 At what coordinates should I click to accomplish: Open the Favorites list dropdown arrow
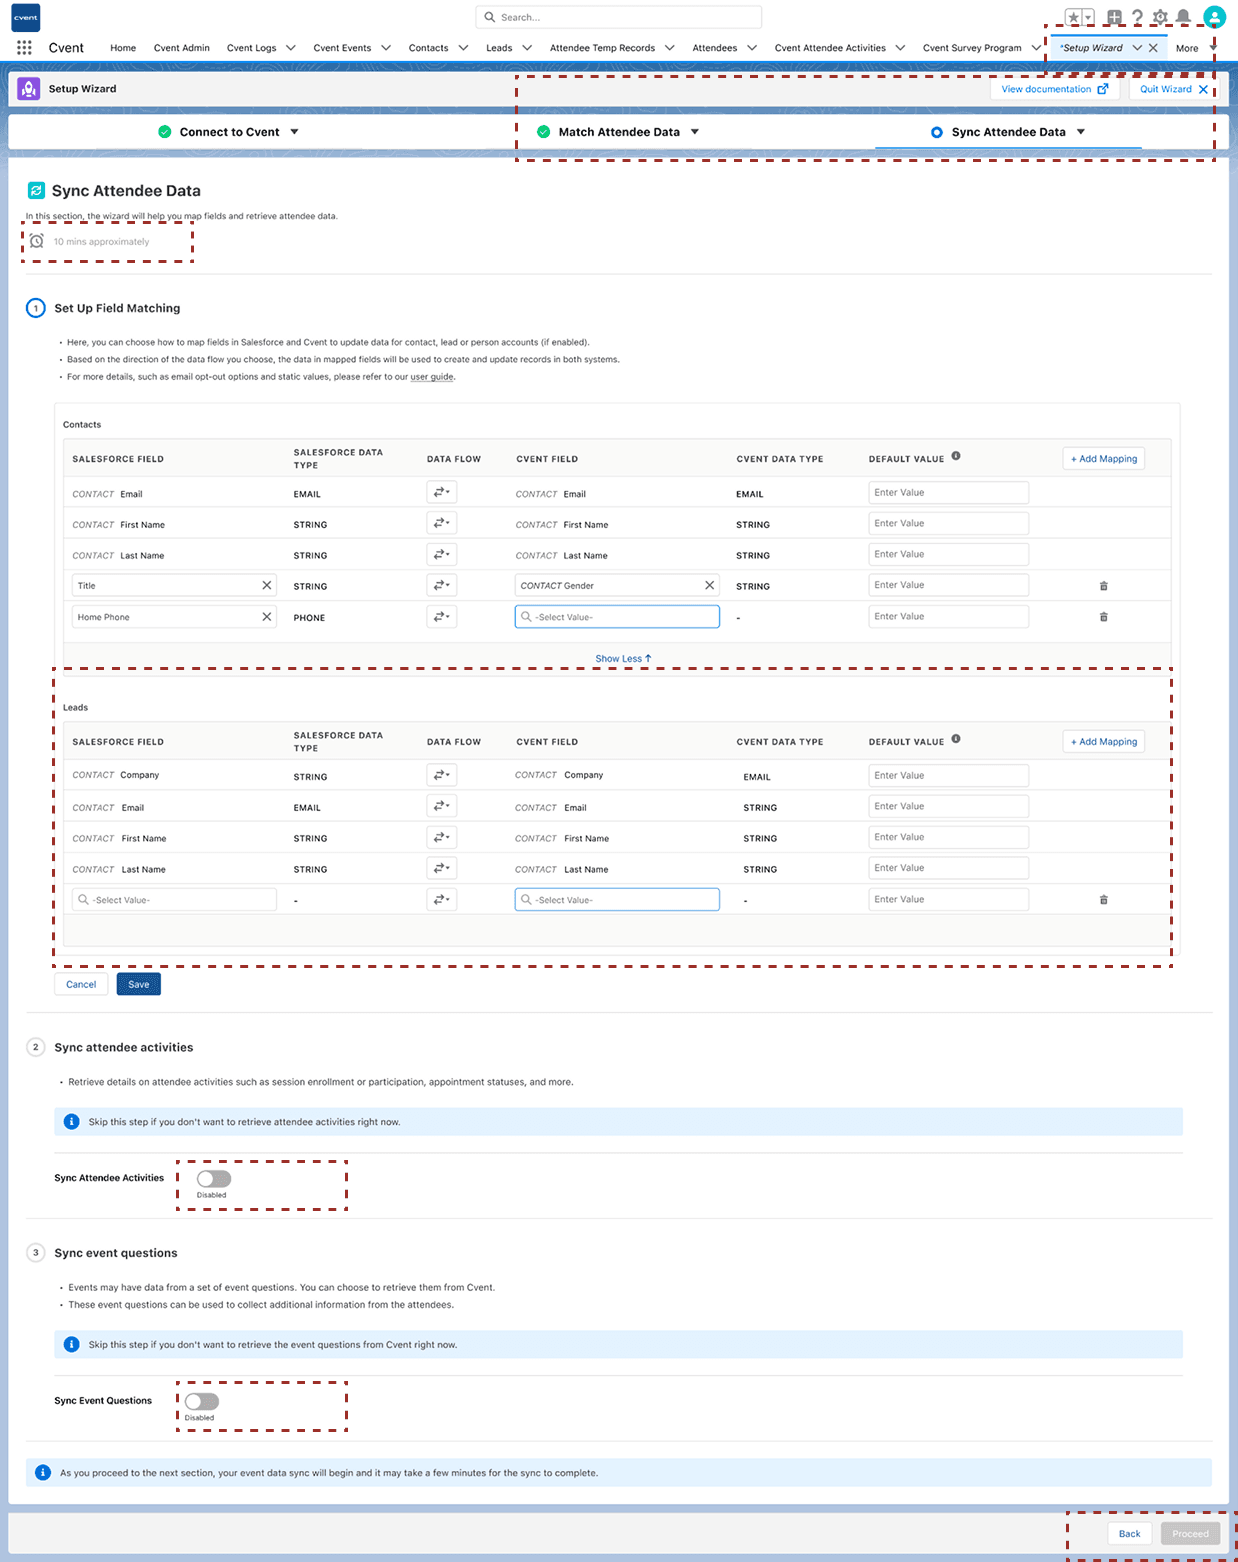pyautogui.click(x=1089, y=17)
